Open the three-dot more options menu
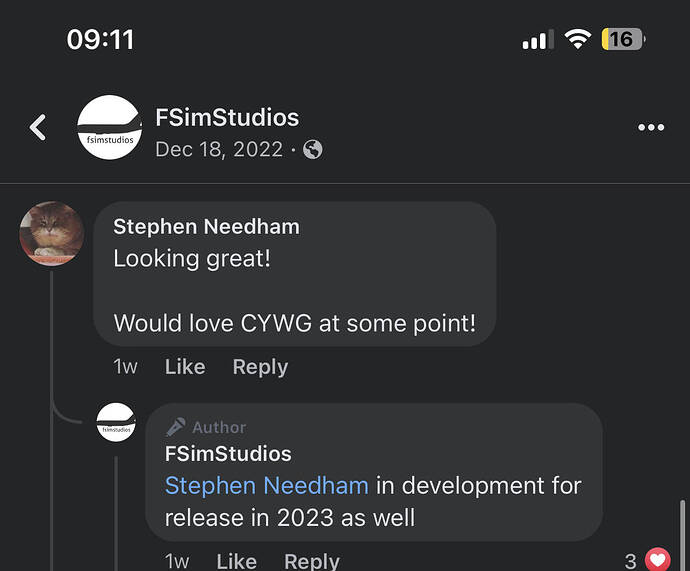690x571 pixels. 651,127
